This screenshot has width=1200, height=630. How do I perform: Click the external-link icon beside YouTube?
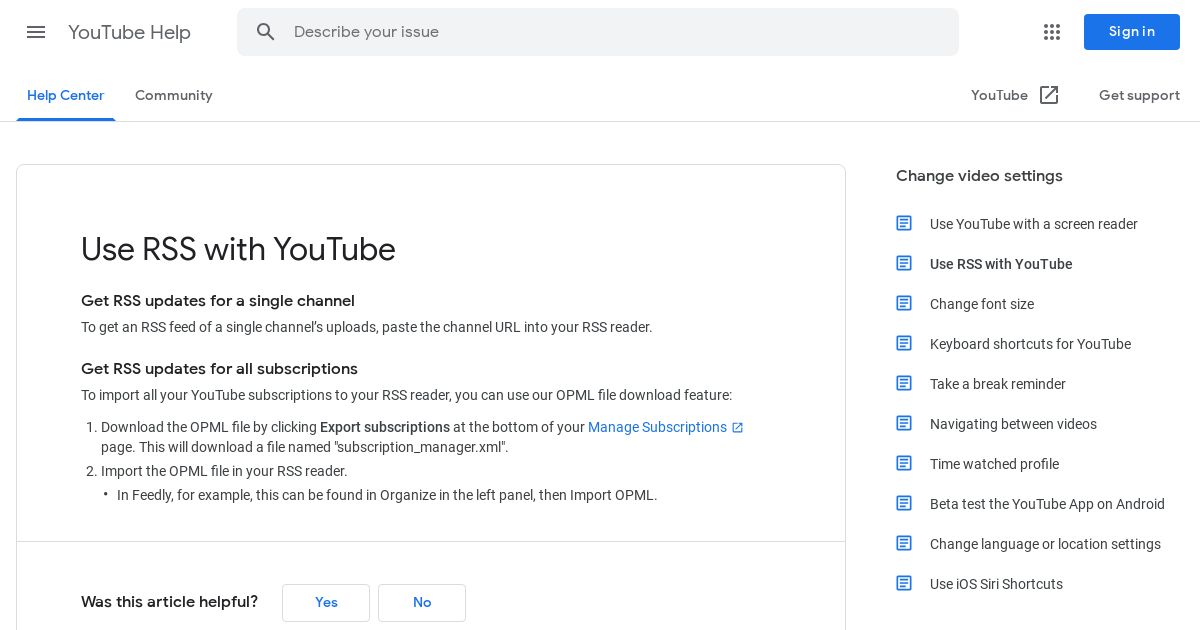1049,95
